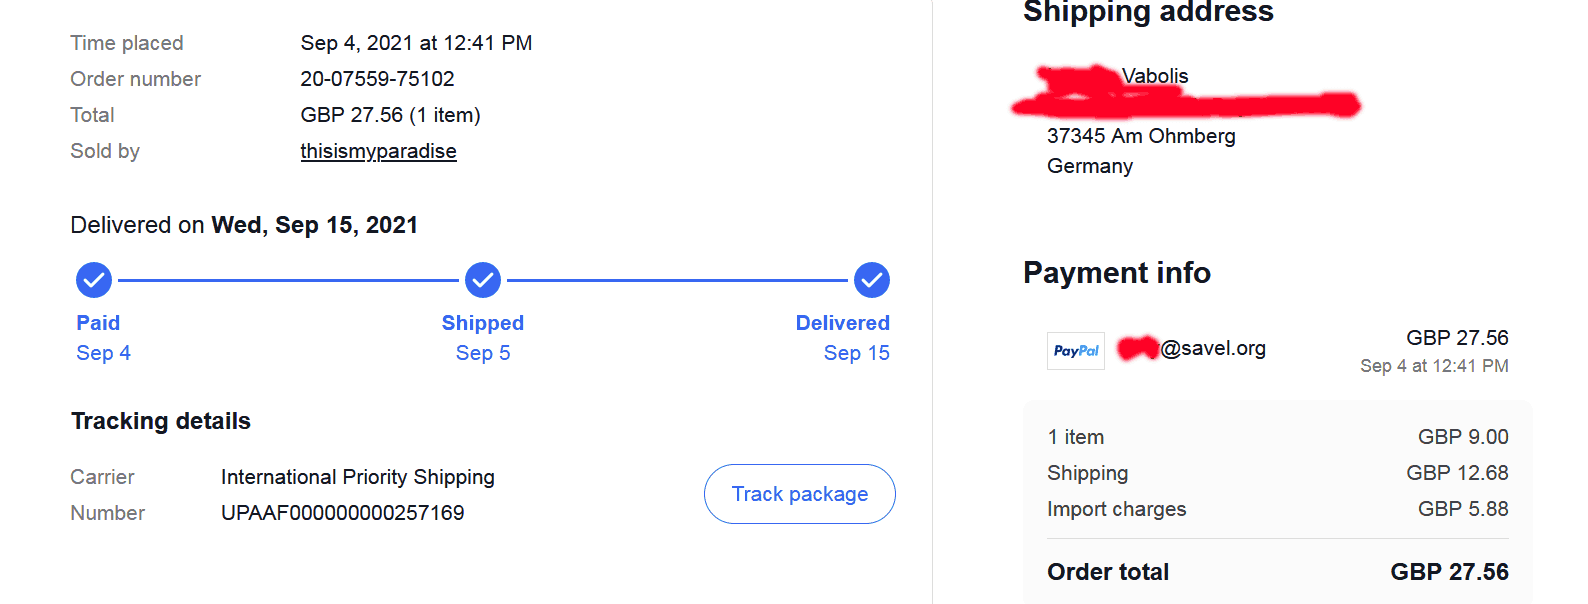The width and height of the screenshot is (1588, 604).
Task: Click the Delivered step checkmark icon
Action: (872, 281)
